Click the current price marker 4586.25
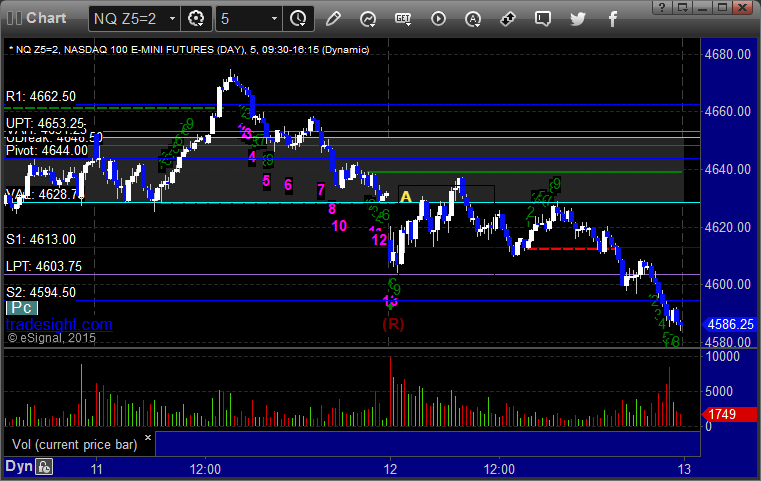 729,324
